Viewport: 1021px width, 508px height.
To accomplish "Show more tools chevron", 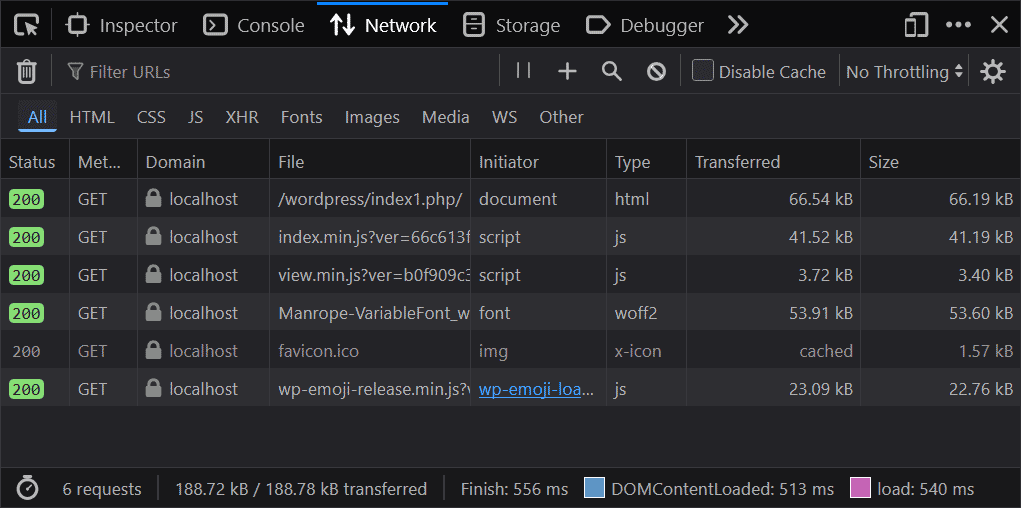I will coord(738,25).
